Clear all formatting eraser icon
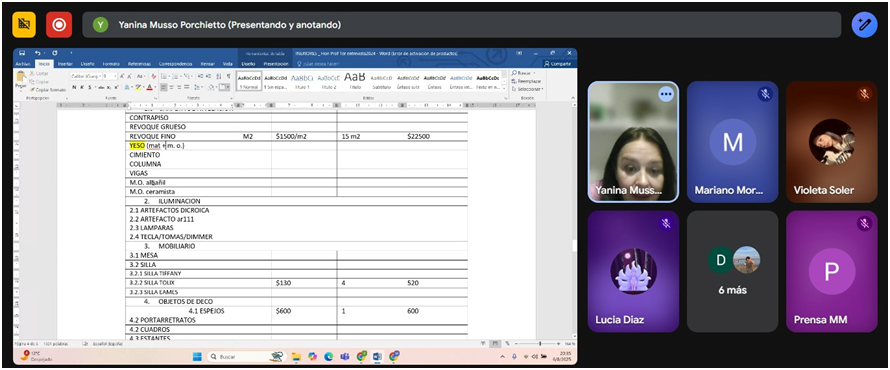This screenshot has width=890, height=370. coord(153,76)
